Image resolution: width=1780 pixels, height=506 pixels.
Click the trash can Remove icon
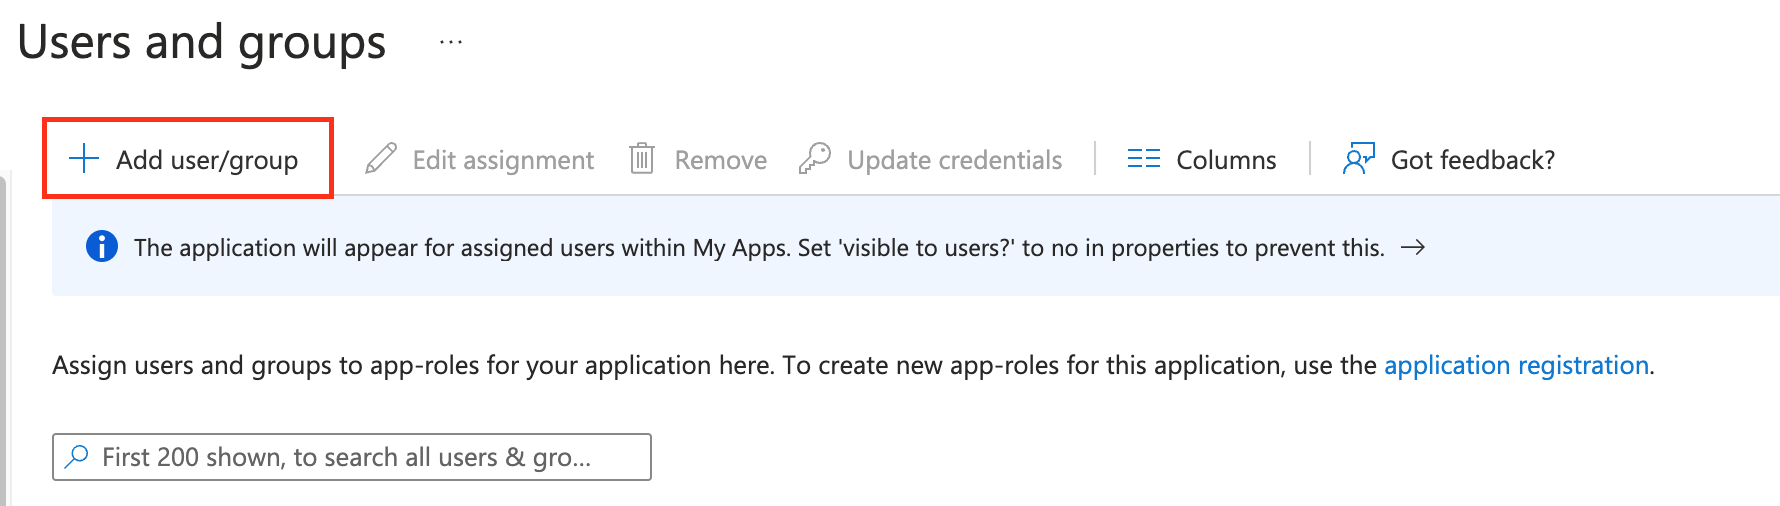pyautogui.click(x=642, y=159)
